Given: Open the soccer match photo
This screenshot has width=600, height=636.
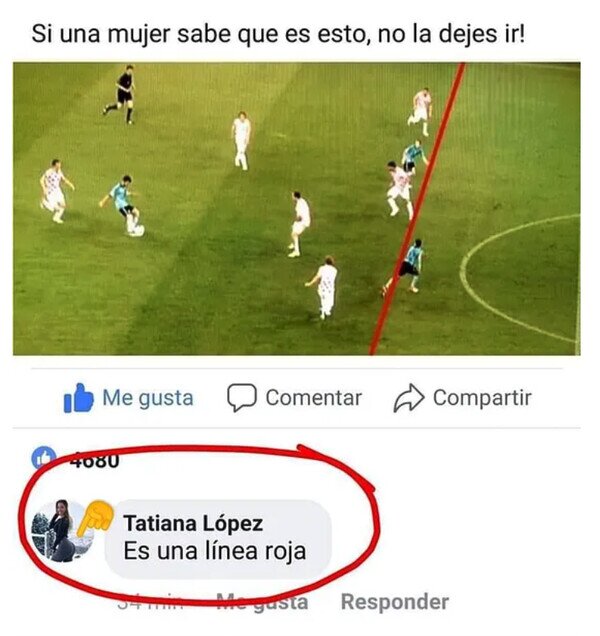Looking at the screenshot, I should coord(297,209).
